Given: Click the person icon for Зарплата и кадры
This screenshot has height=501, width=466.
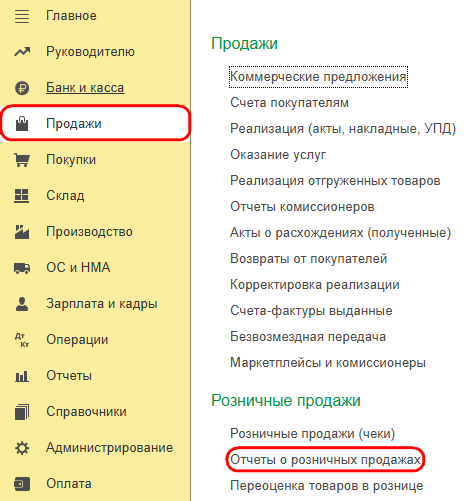Looking at the screenshot, I should click(22, 304).
